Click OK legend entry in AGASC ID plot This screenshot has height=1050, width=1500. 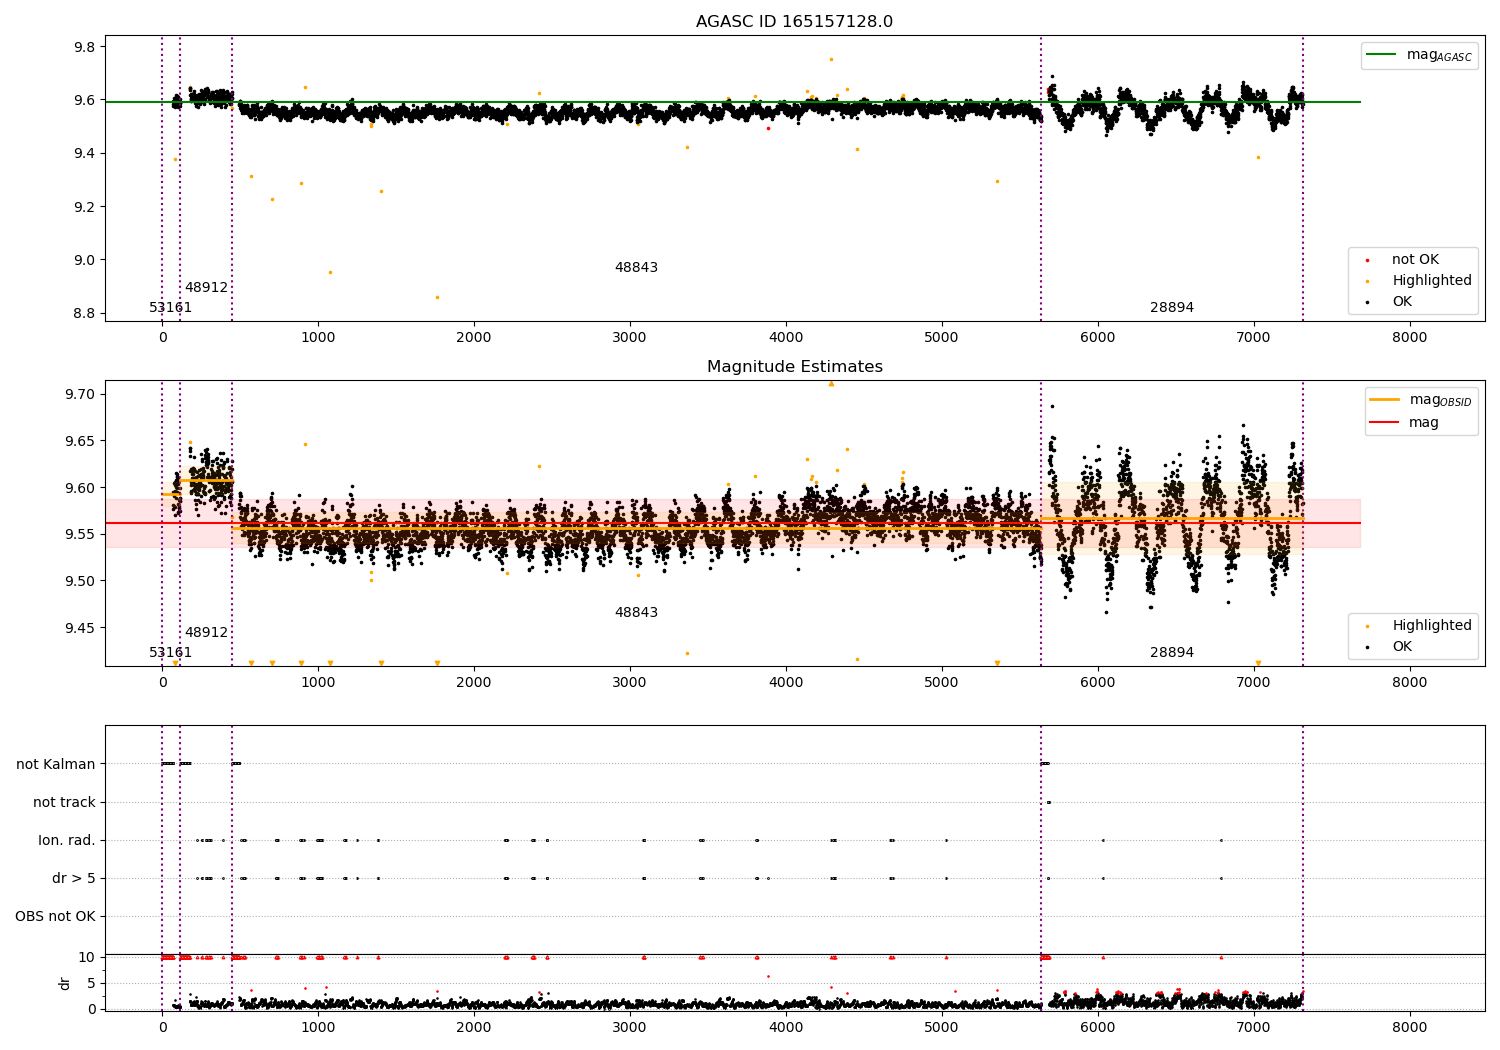point(1402,302)
